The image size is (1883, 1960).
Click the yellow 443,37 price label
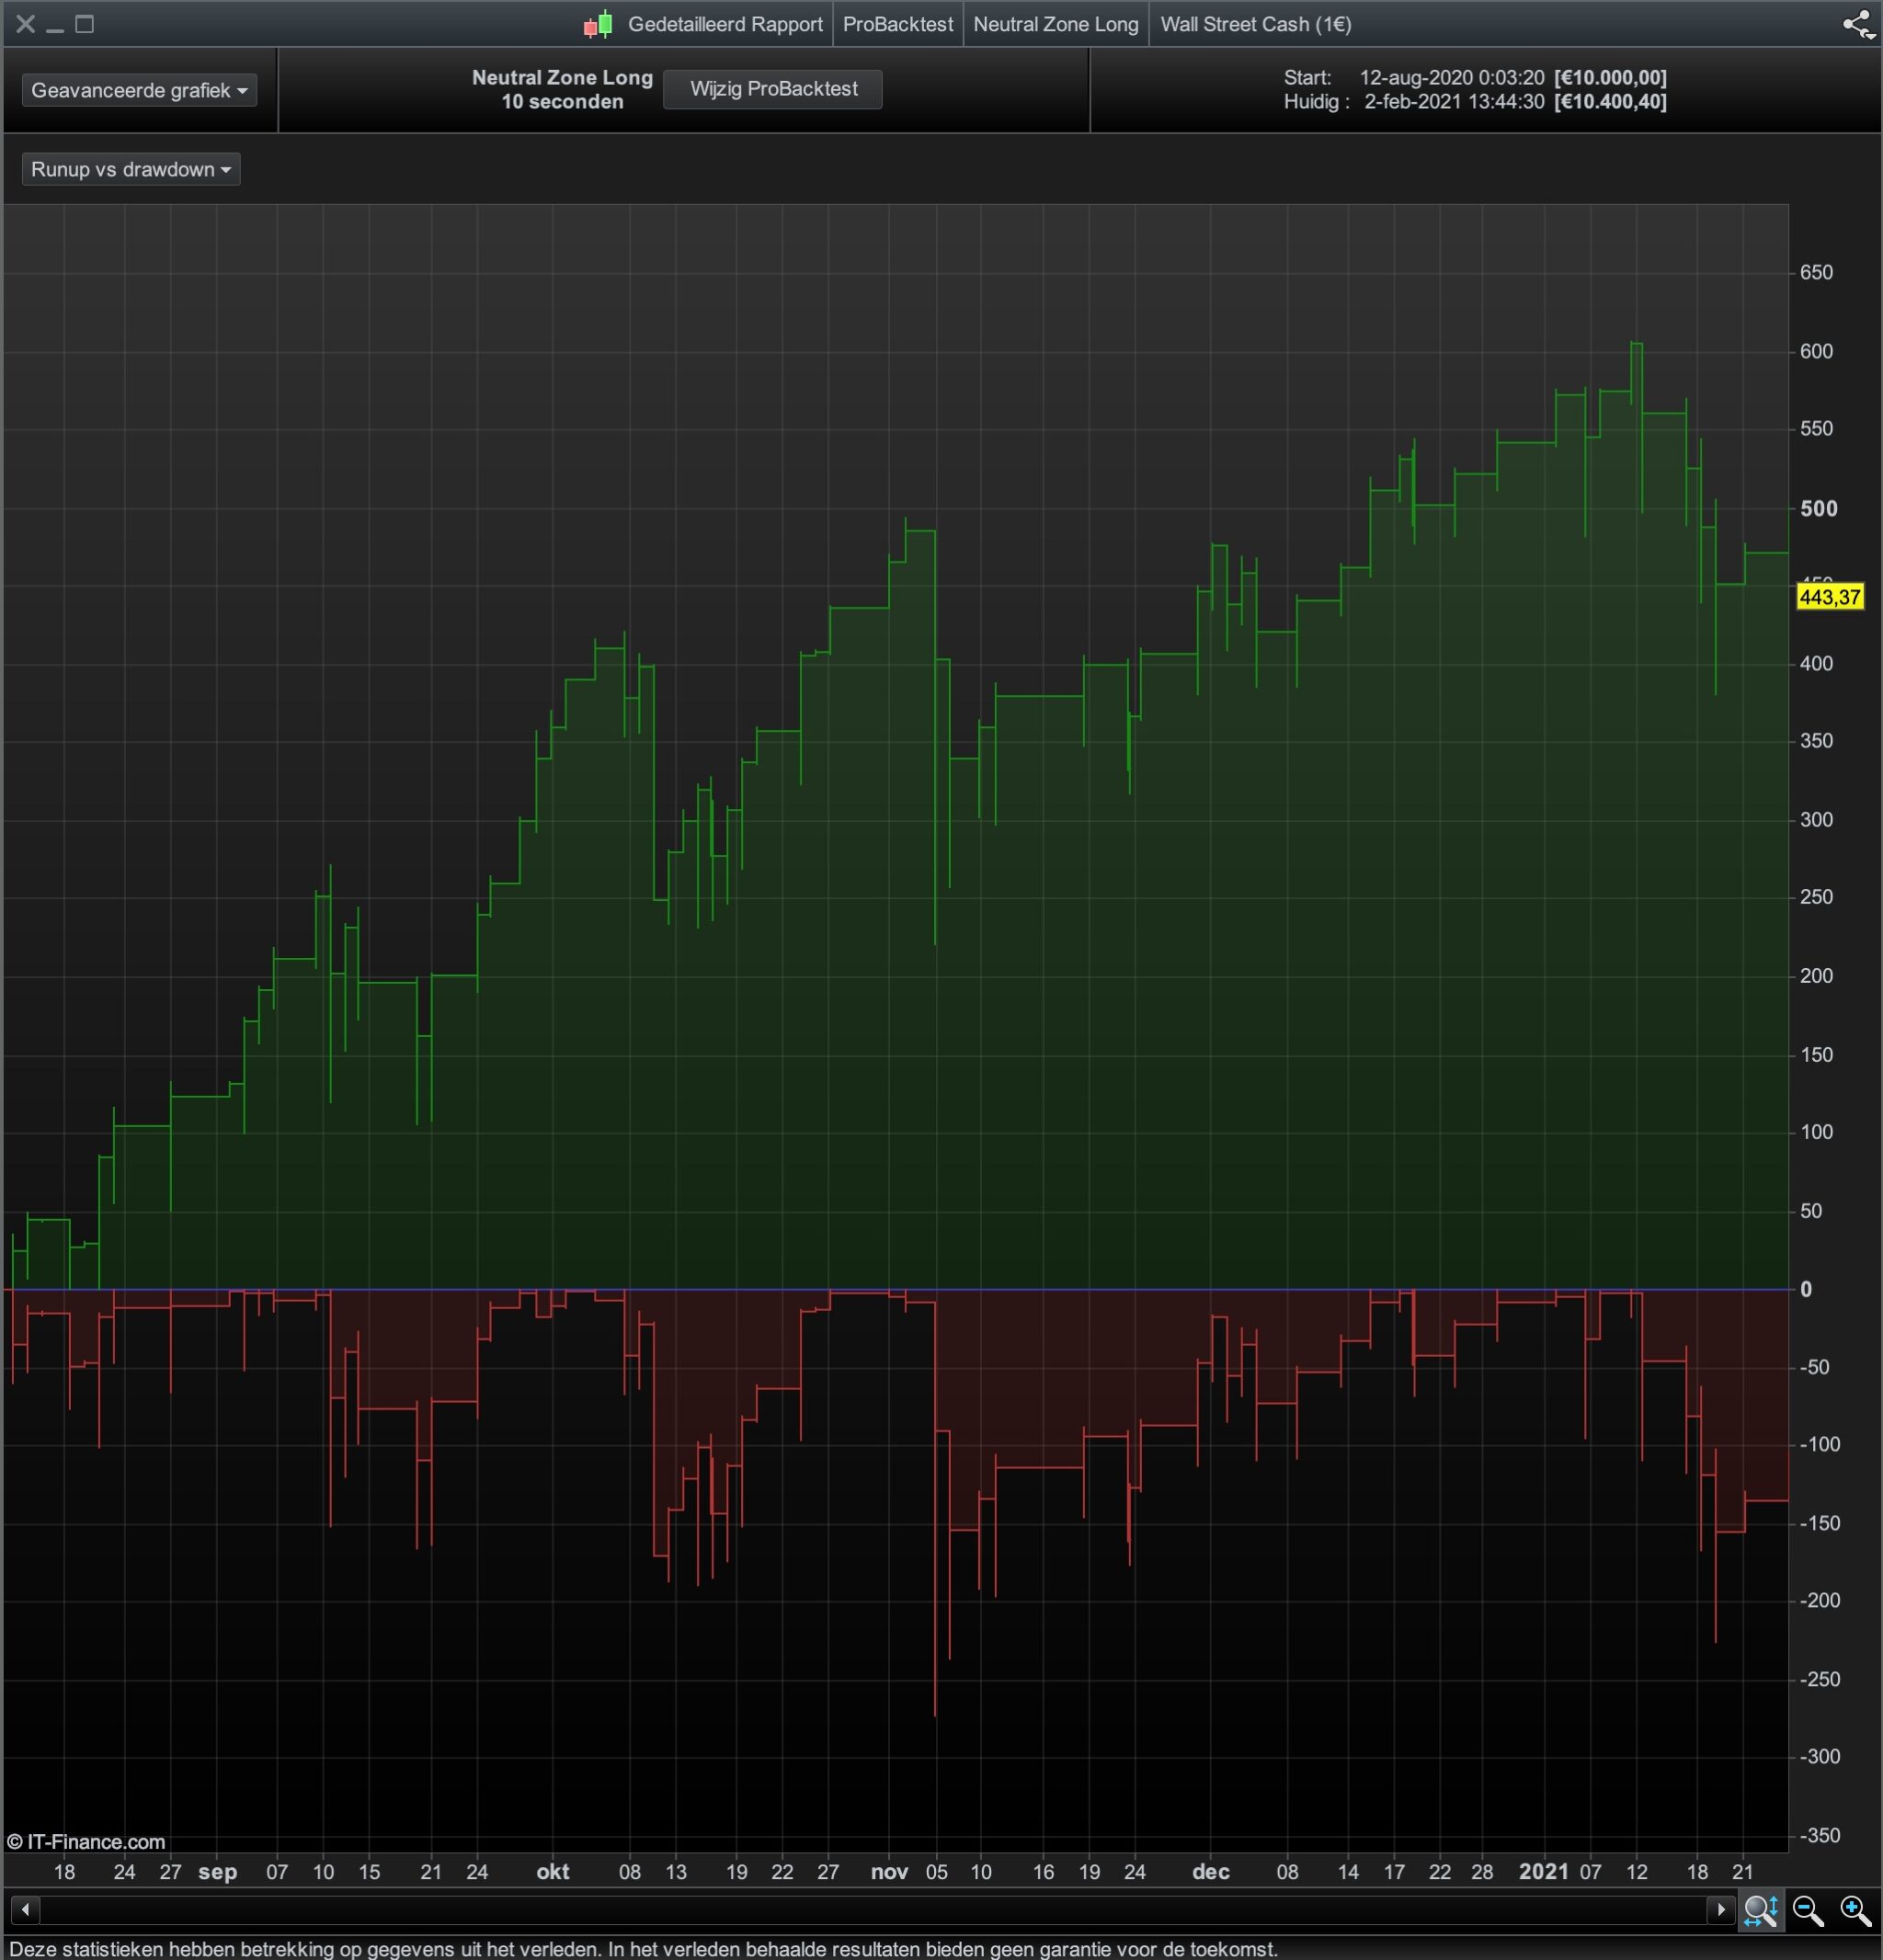point(1829,597)
